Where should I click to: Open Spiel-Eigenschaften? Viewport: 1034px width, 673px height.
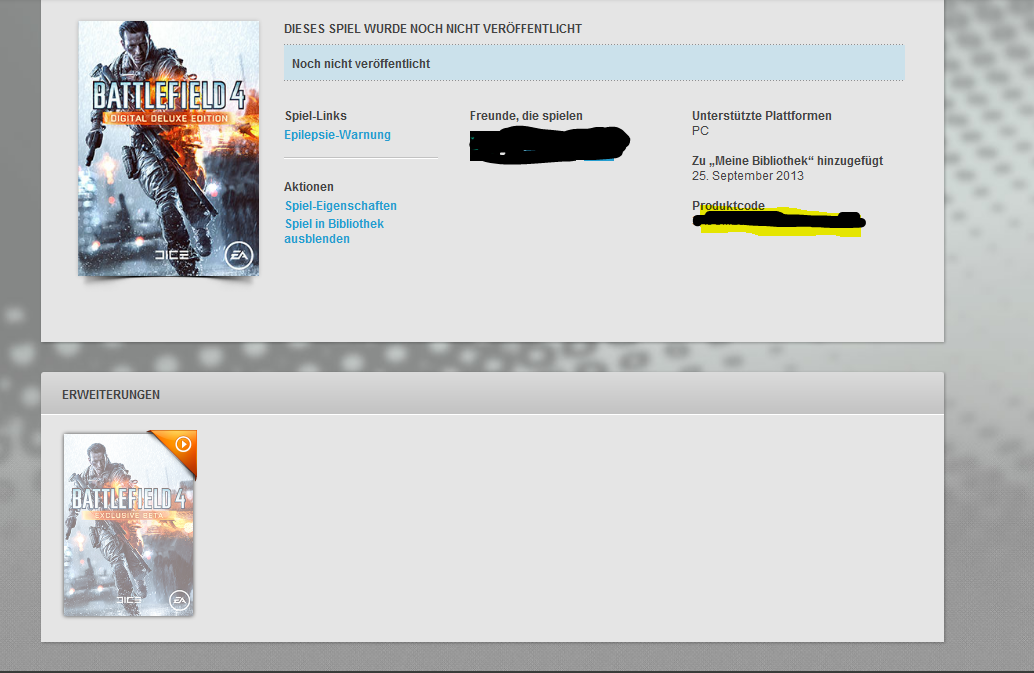[x=340, y=206]
